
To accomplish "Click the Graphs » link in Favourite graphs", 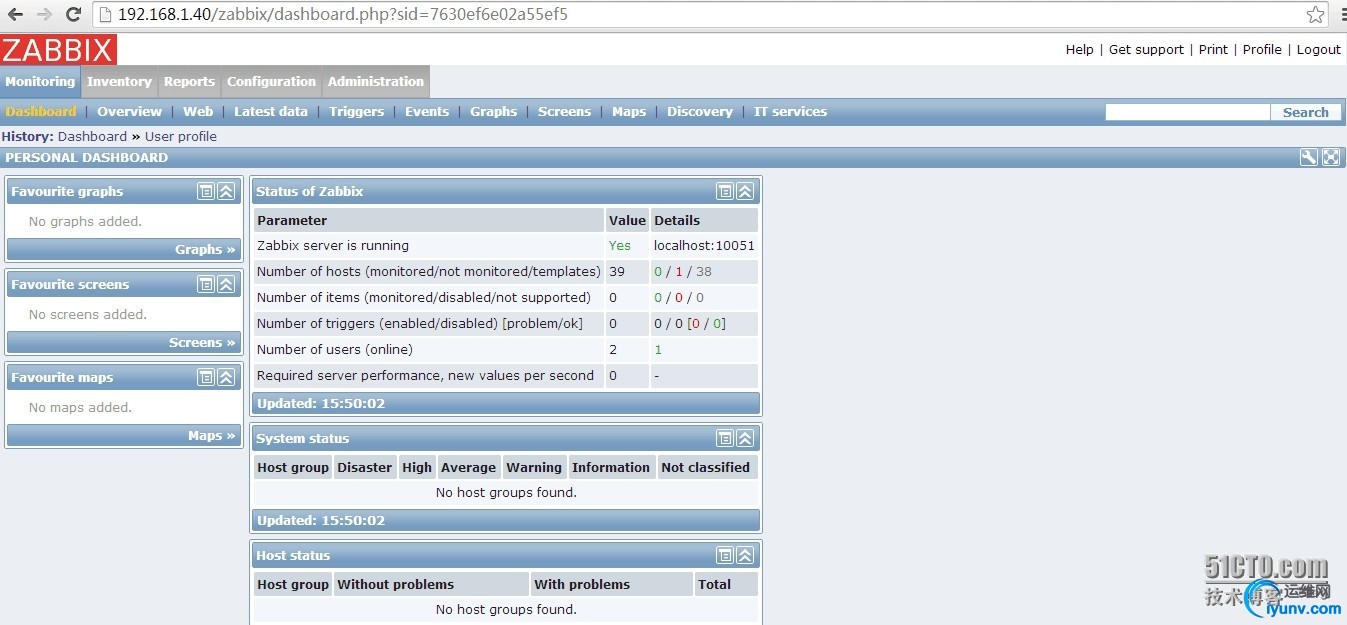I will 205,249.
